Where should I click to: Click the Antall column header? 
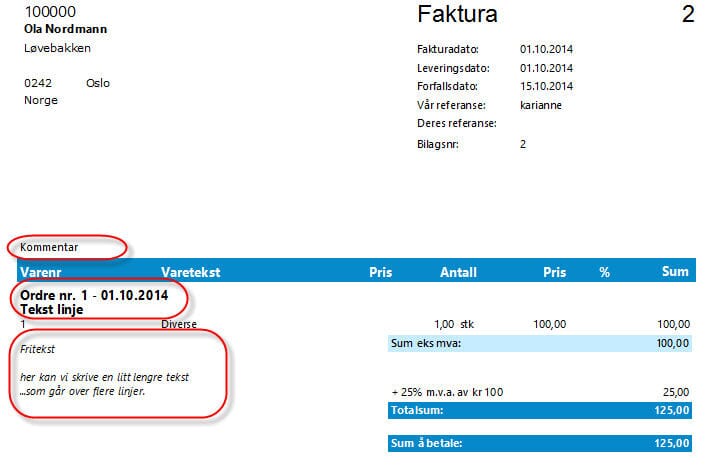458,271
